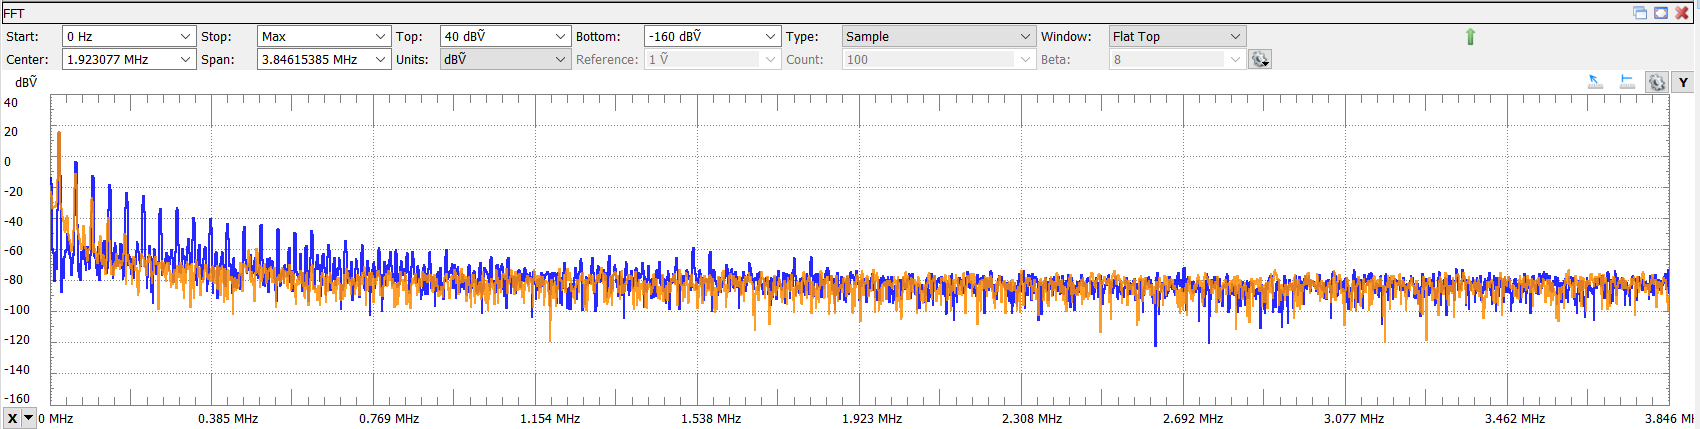1700x429 pixels.
Task: Open the Stop dropdown showing Max
Action: pyautogui.click(x=380, y=37)
